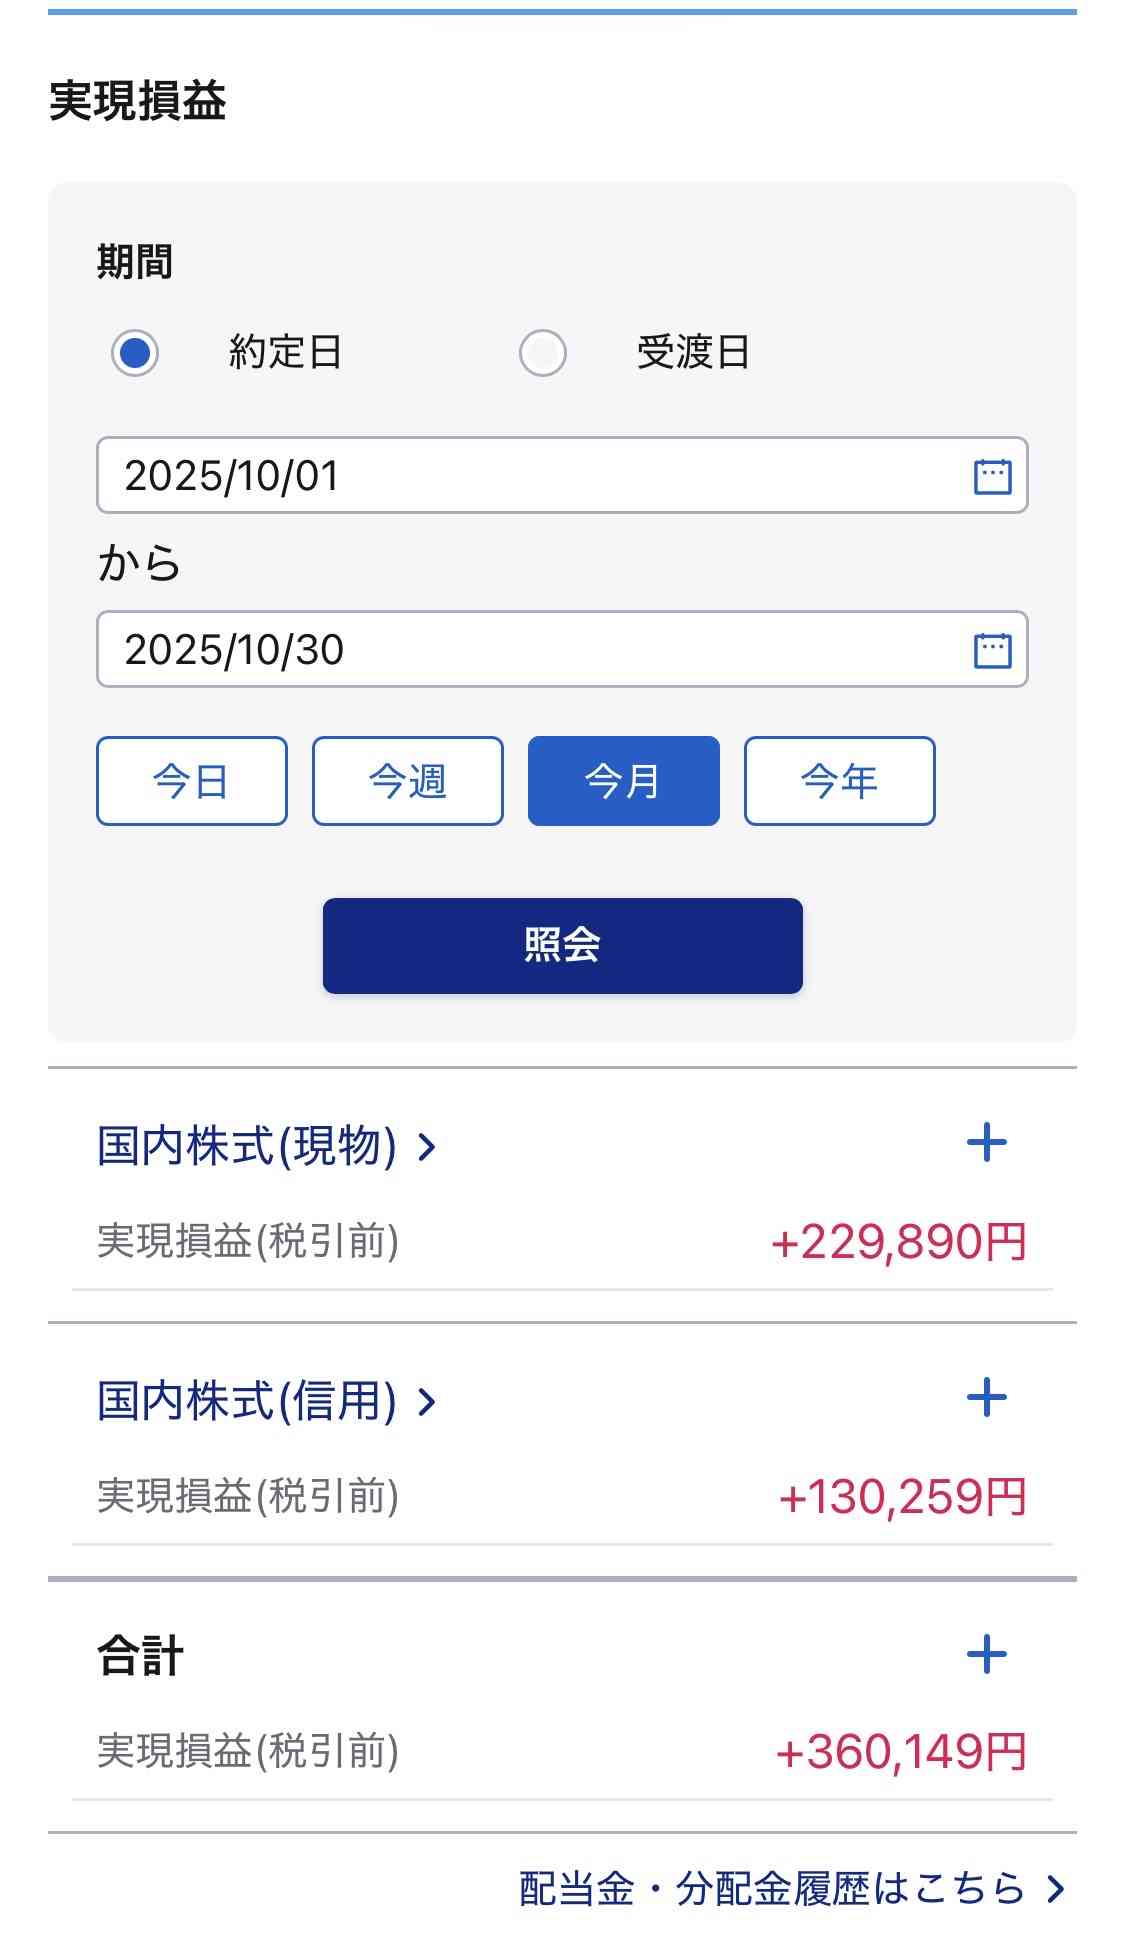Click chevron after dividend history link
This screenshot has height=1942, width=1125.
click(x=1055, y=1889)
